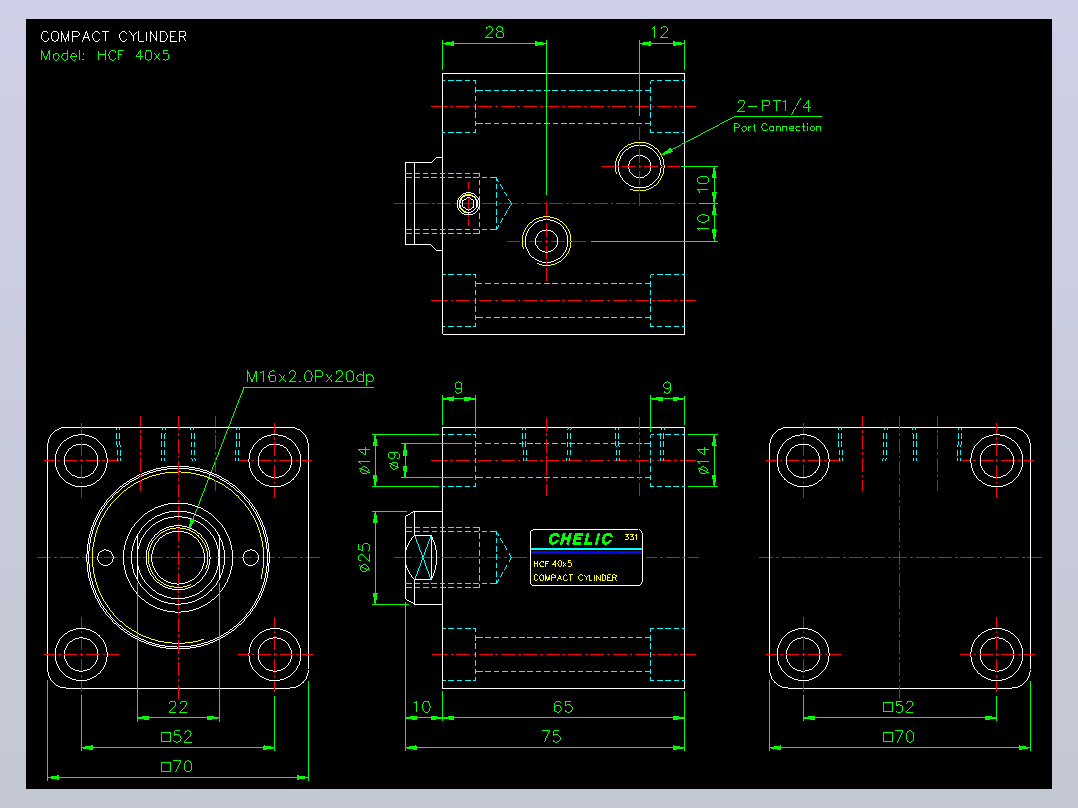Image resolution: width=1078 pixels, height=808 pixels.
Task: Click the 'Model: HCF 40x5' label
Action: tap(104, 56)
